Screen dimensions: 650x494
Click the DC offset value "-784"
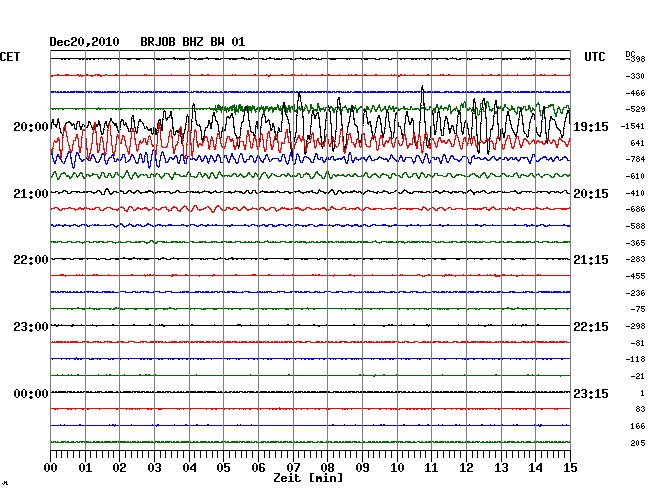[x=635, y=159]
